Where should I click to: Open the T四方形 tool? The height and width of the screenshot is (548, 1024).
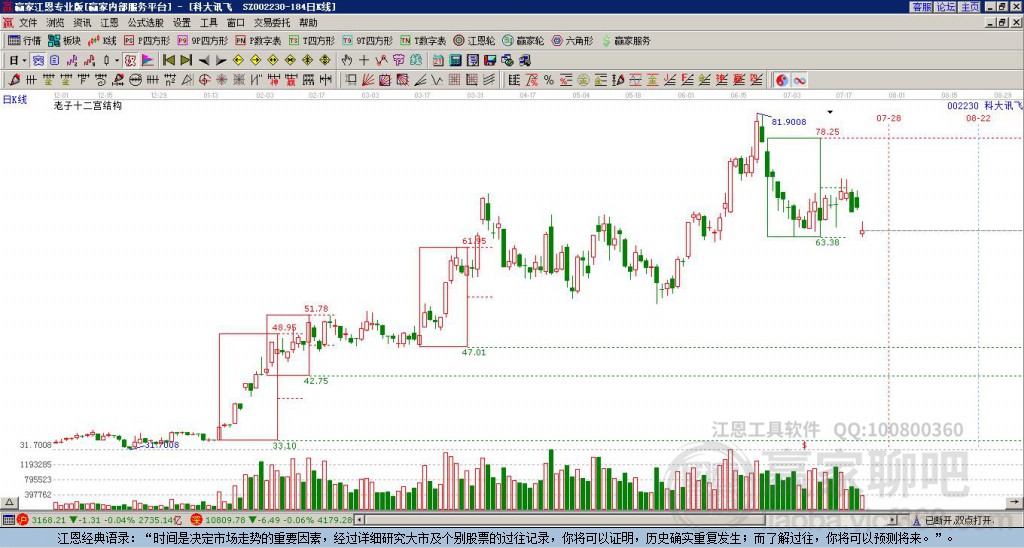(312, 40)
